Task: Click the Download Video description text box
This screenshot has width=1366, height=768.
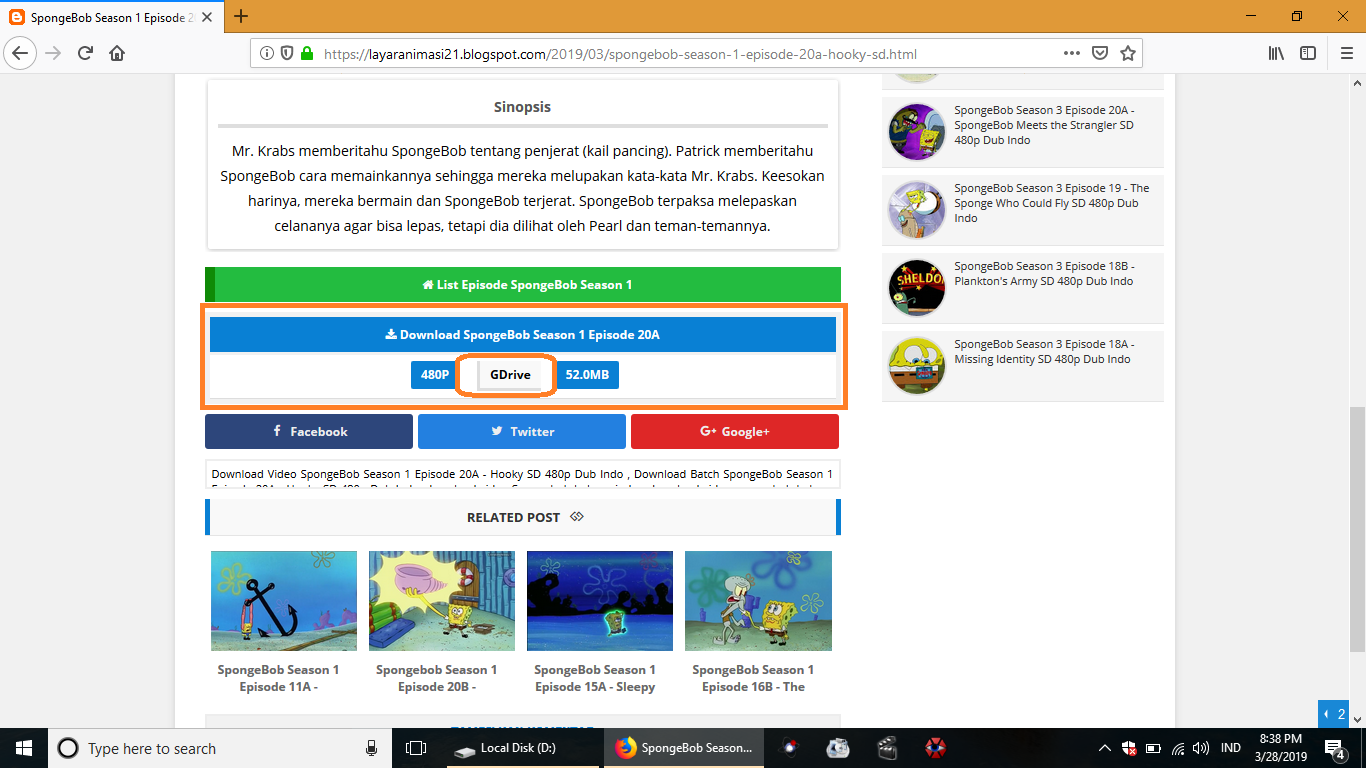Action: coord(523,474)
